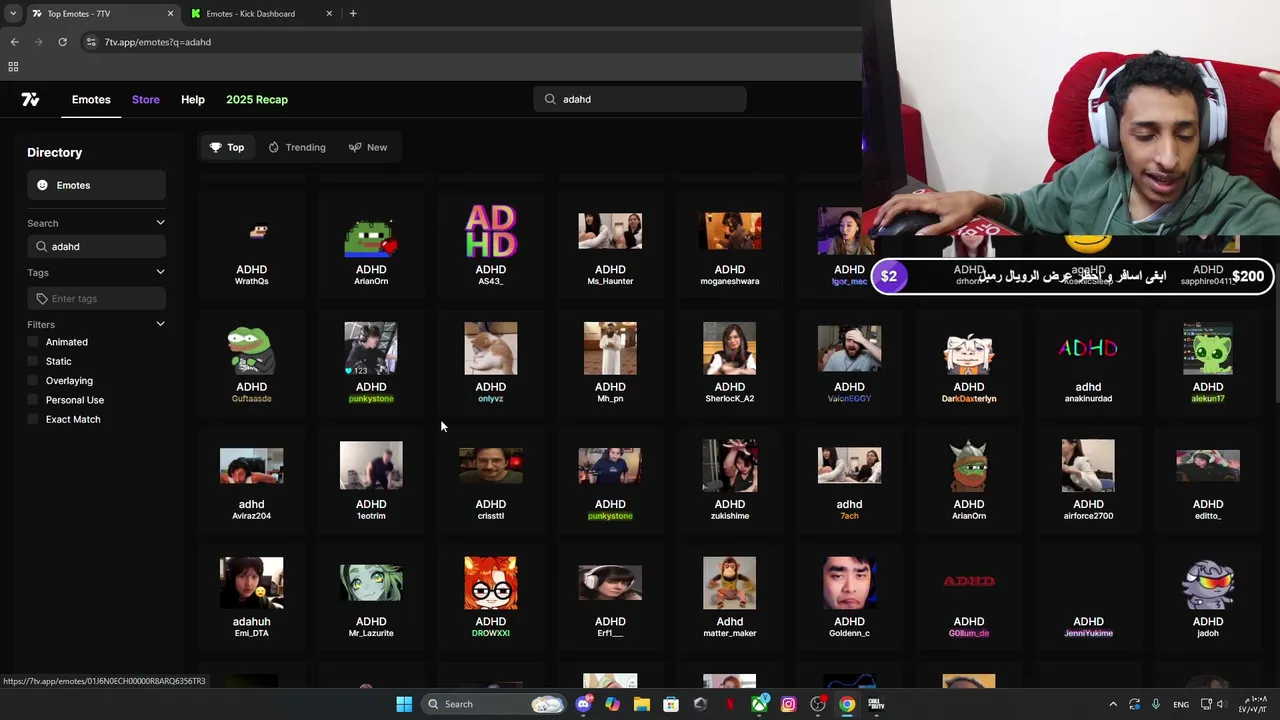Viewport: 1280px width, 720px height.
Task: Select the New sorting tab
Action: (368, 147)
